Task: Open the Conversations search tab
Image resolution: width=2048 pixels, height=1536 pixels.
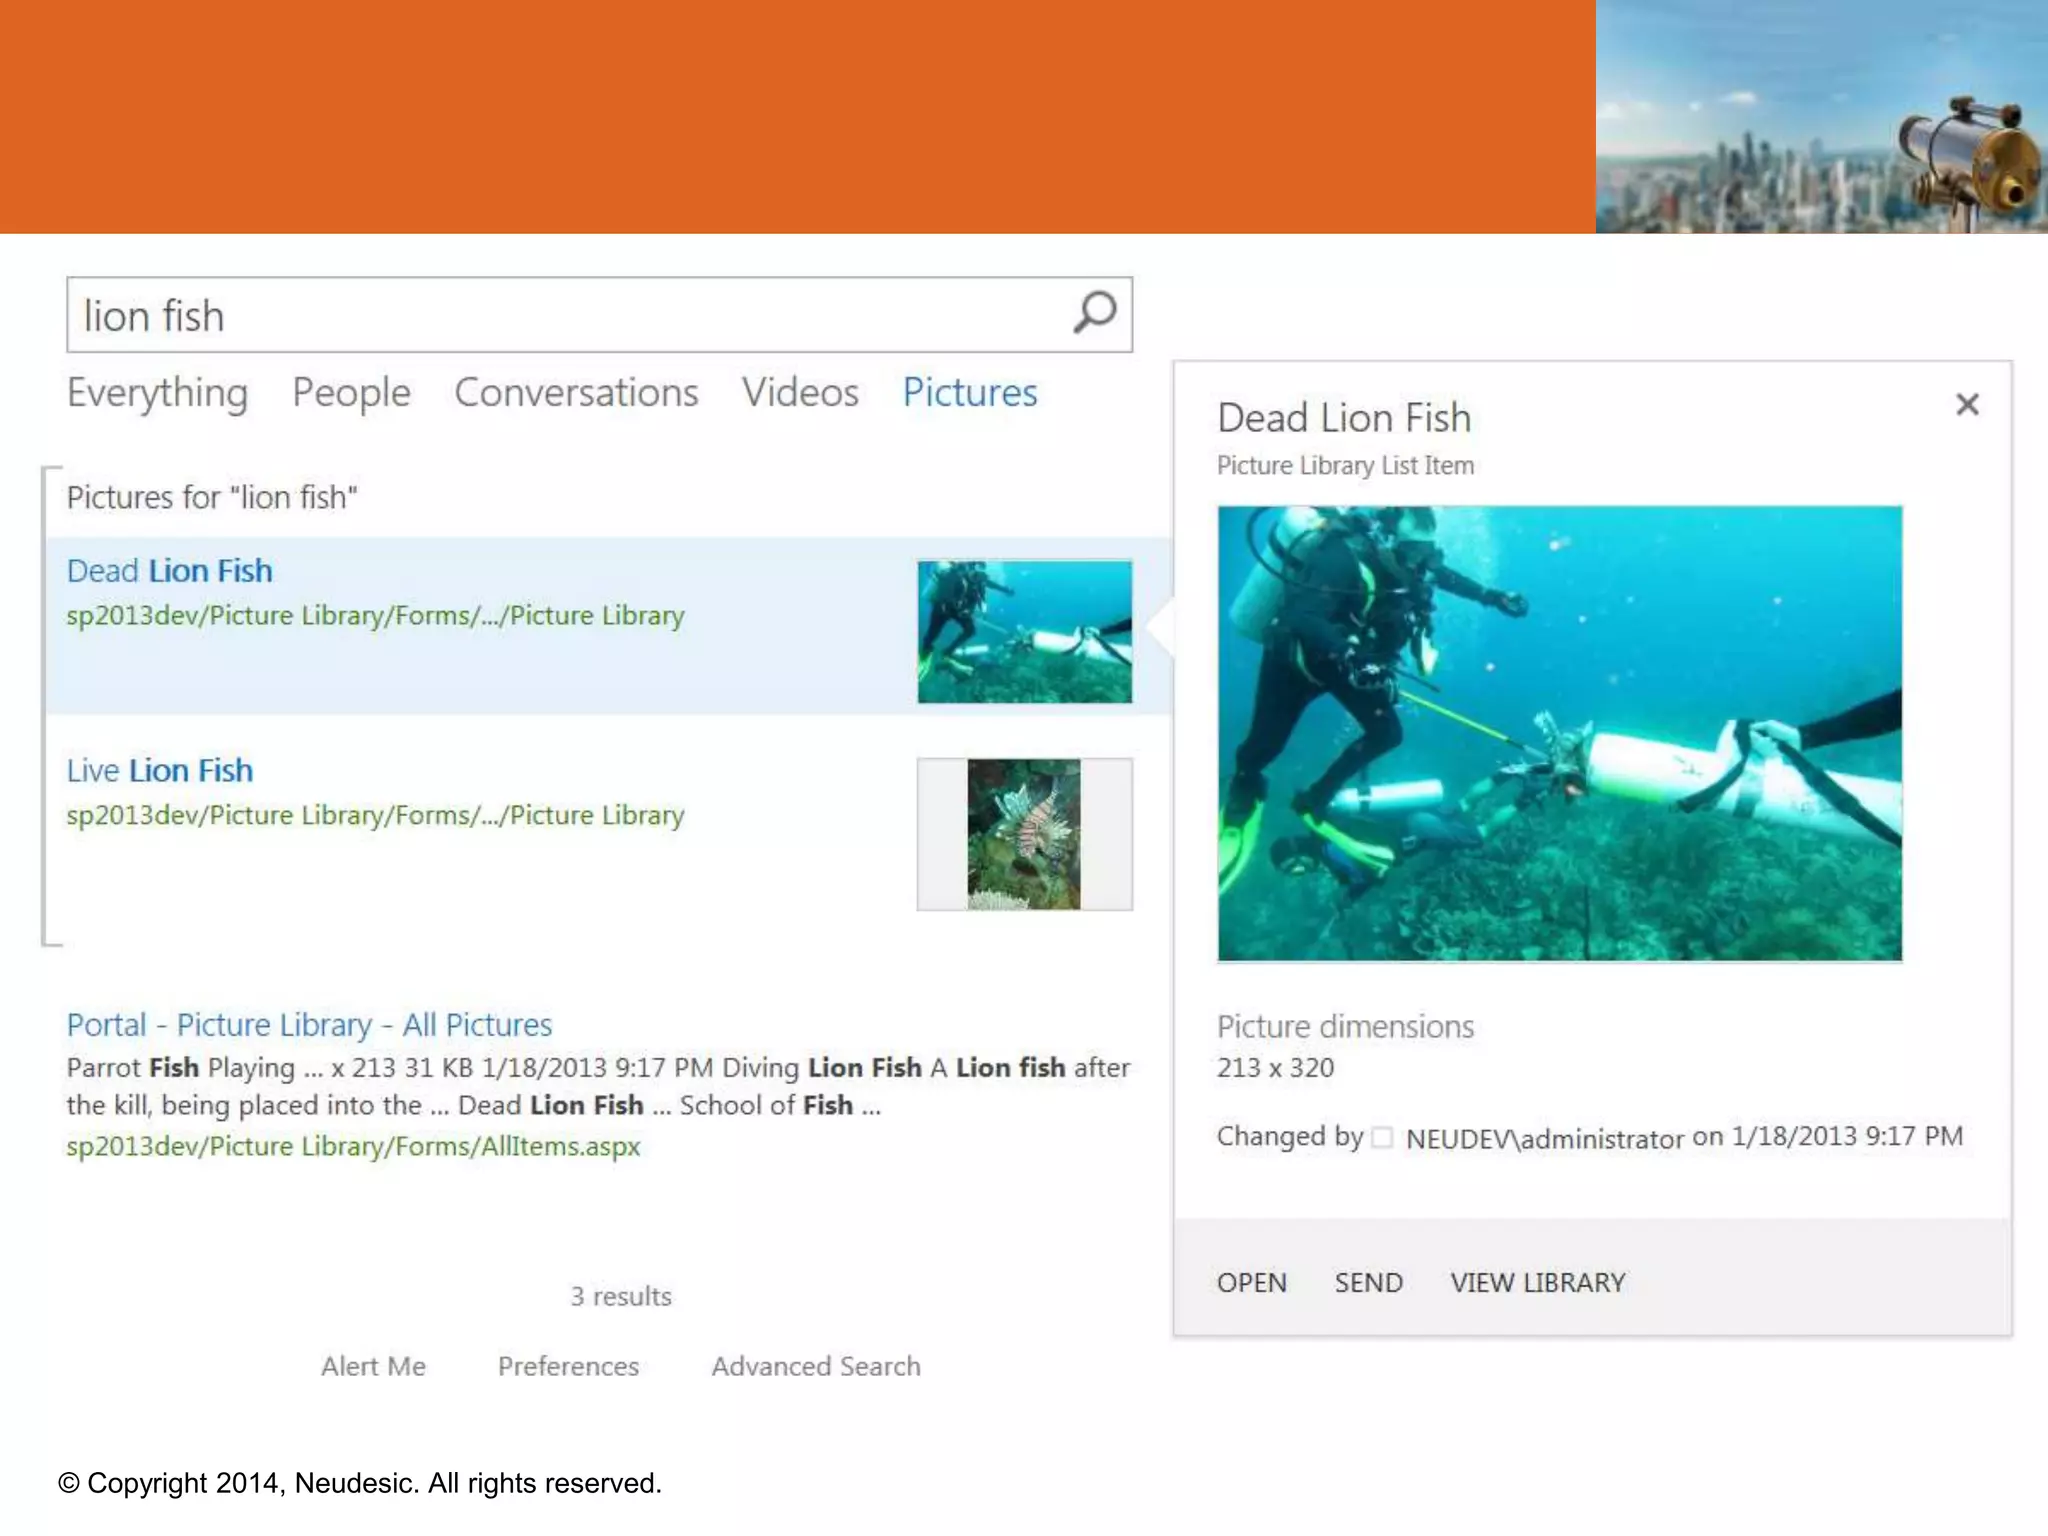Action: pyautogui.click(x=576, y=393)
